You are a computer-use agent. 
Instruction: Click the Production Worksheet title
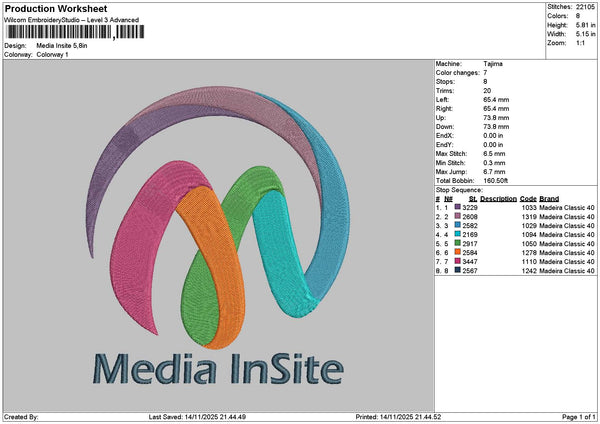pyautogui.click(x=56, y=8)
